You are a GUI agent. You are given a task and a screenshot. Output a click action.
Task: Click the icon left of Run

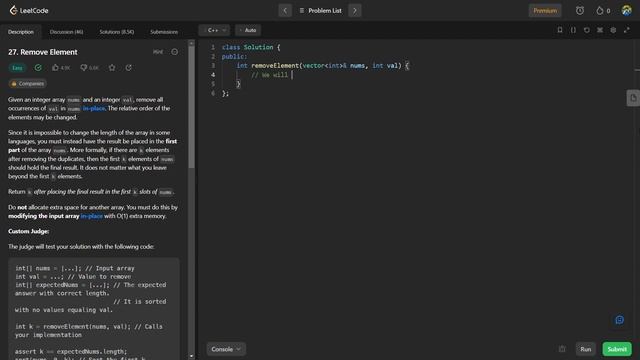(562, 349)
